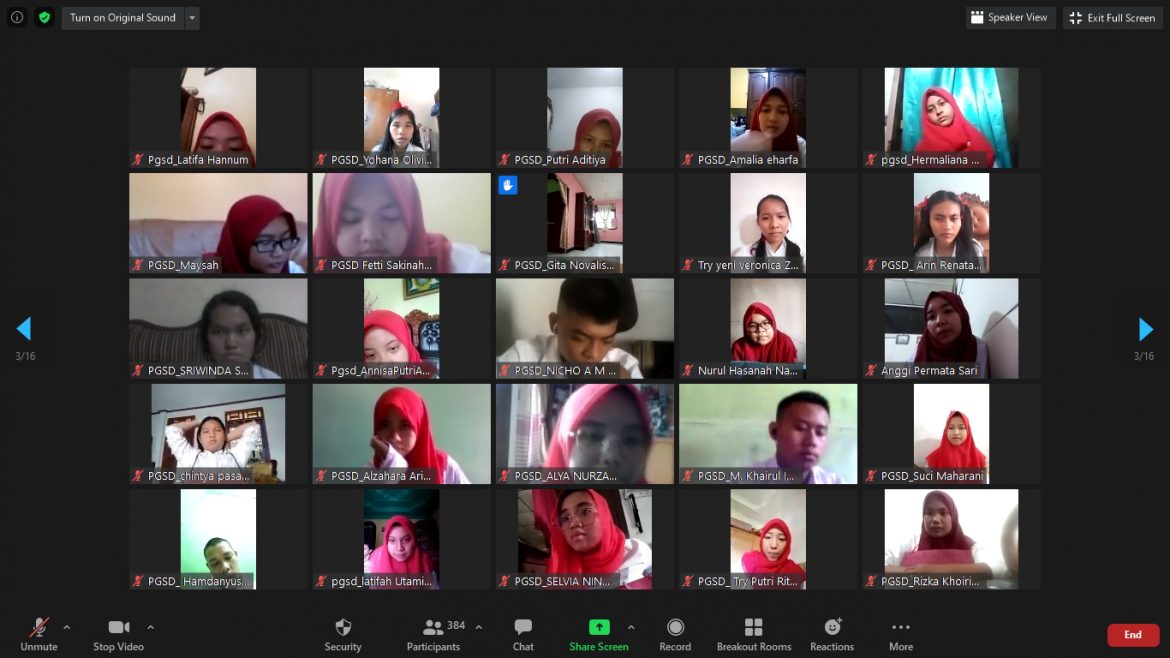Image resolution: width=1170 pixels, height=658 pixels.
Task: Open the Reactions menu
Action: 831,634
